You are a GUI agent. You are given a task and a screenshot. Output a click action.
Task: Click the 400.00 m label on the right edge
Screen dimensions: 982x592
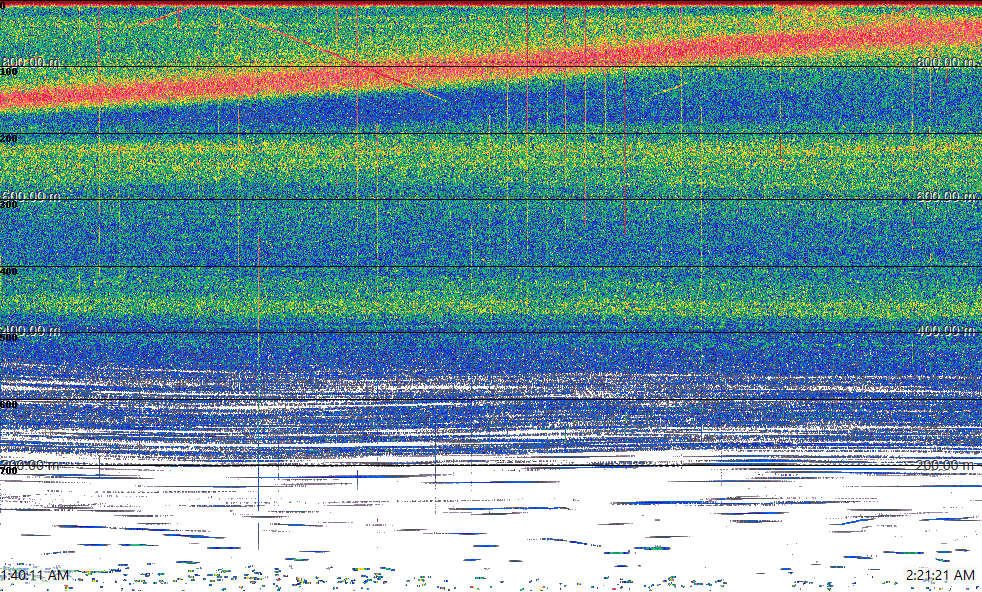[946, 330]
